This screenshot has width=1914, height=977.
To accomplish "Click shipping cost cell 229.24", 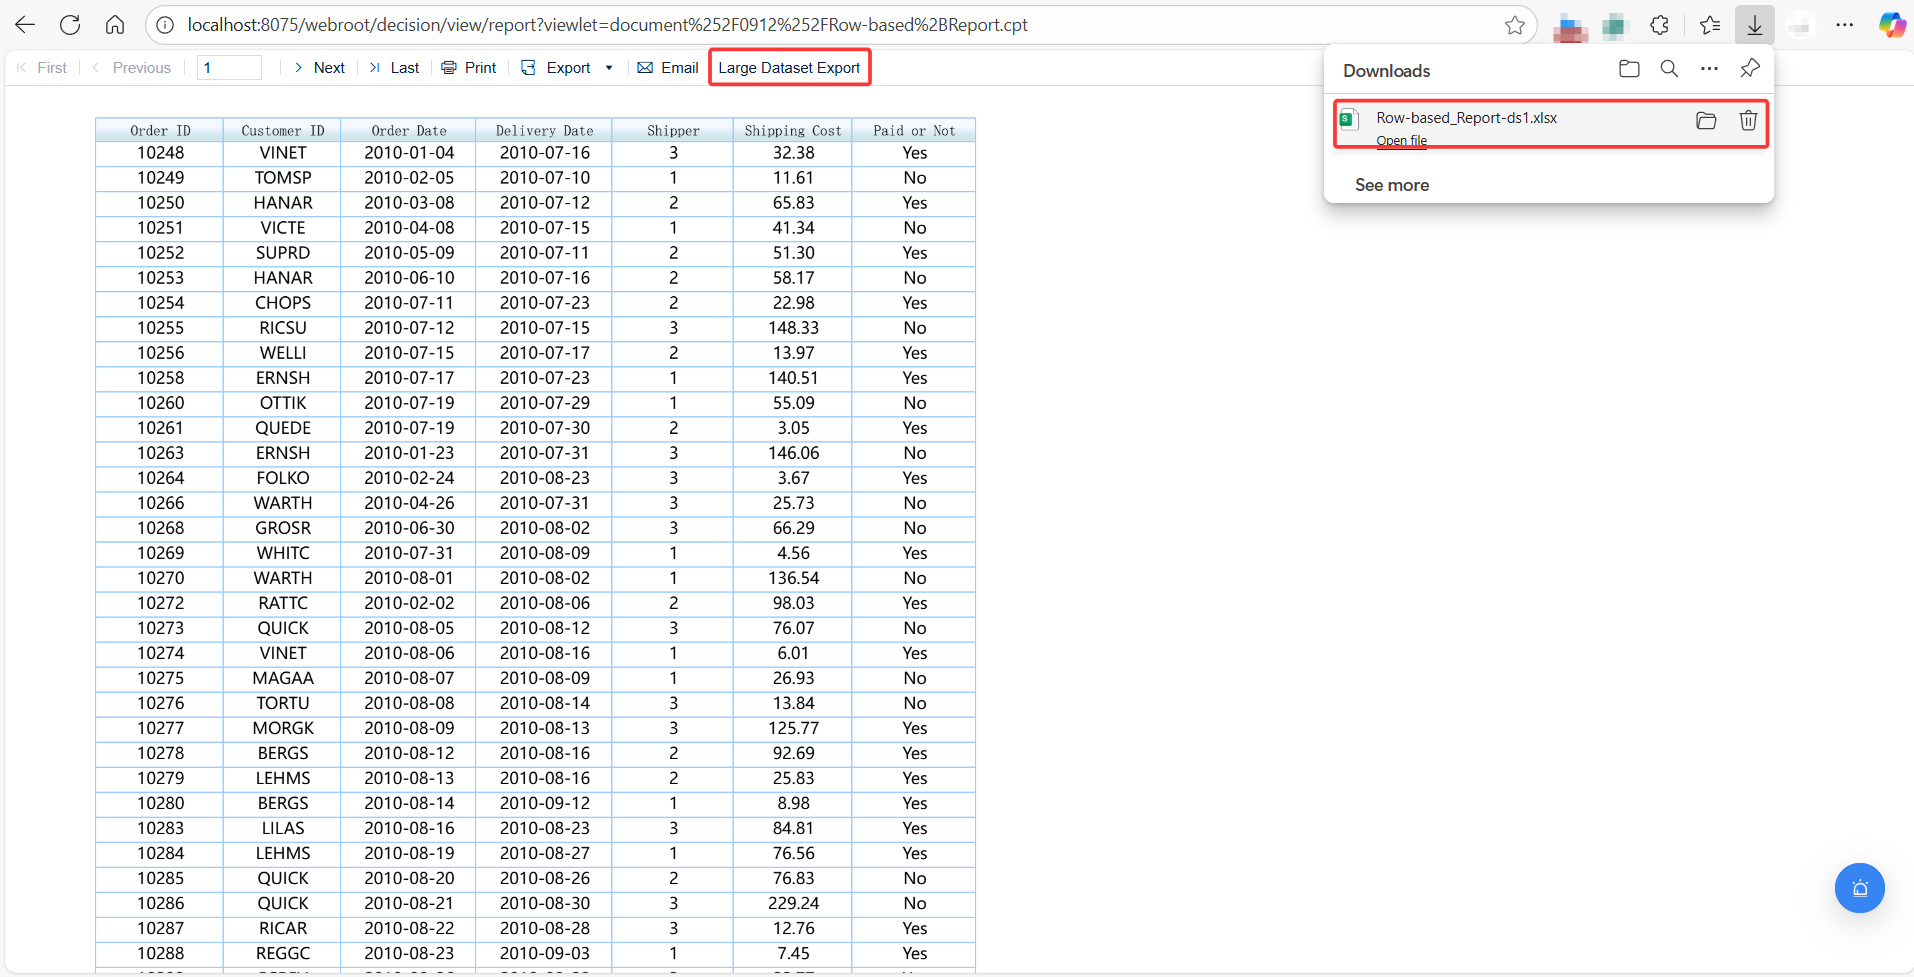I will (x=793, y=903).
